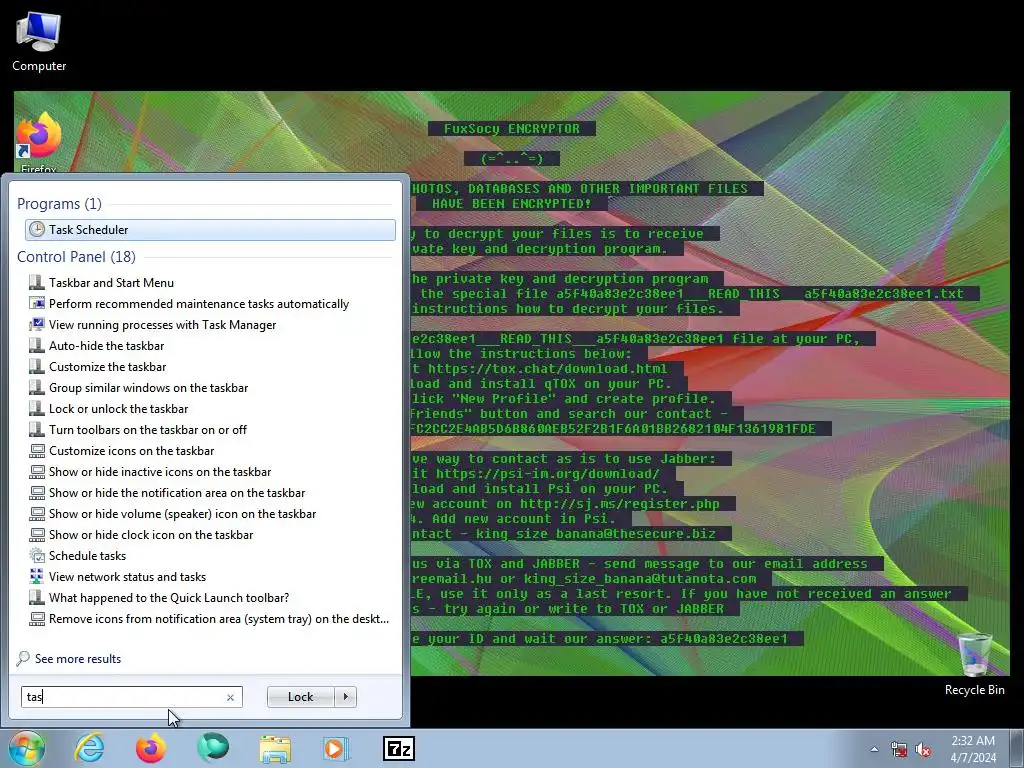Screen dimensions: 1024x768
Task: Choose Customize the taskbar result
Action: pos(107,366)
